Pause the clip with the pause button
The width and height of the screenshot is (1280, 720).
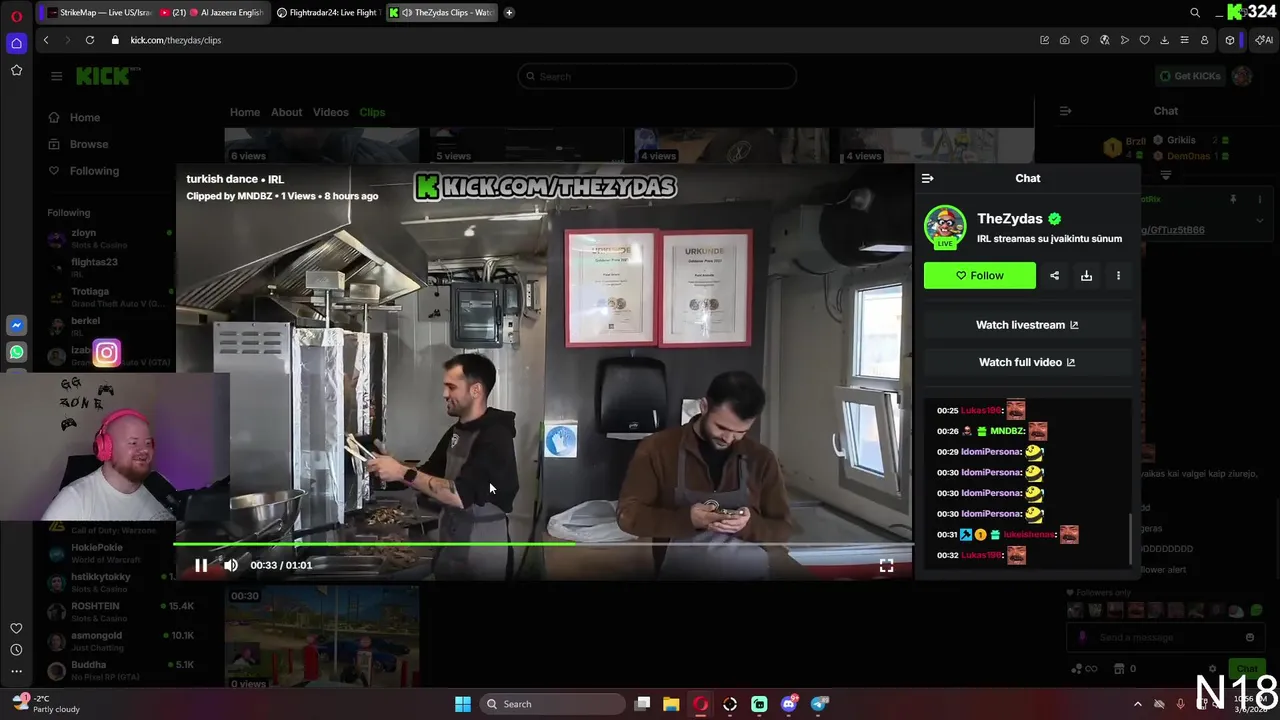pos(201,565)
